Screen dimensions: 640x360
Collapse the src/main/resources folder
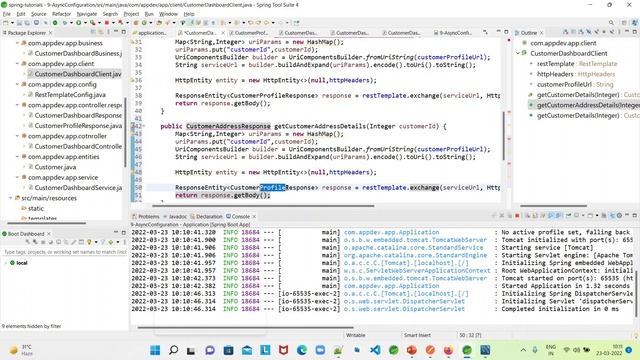(11, 198)
